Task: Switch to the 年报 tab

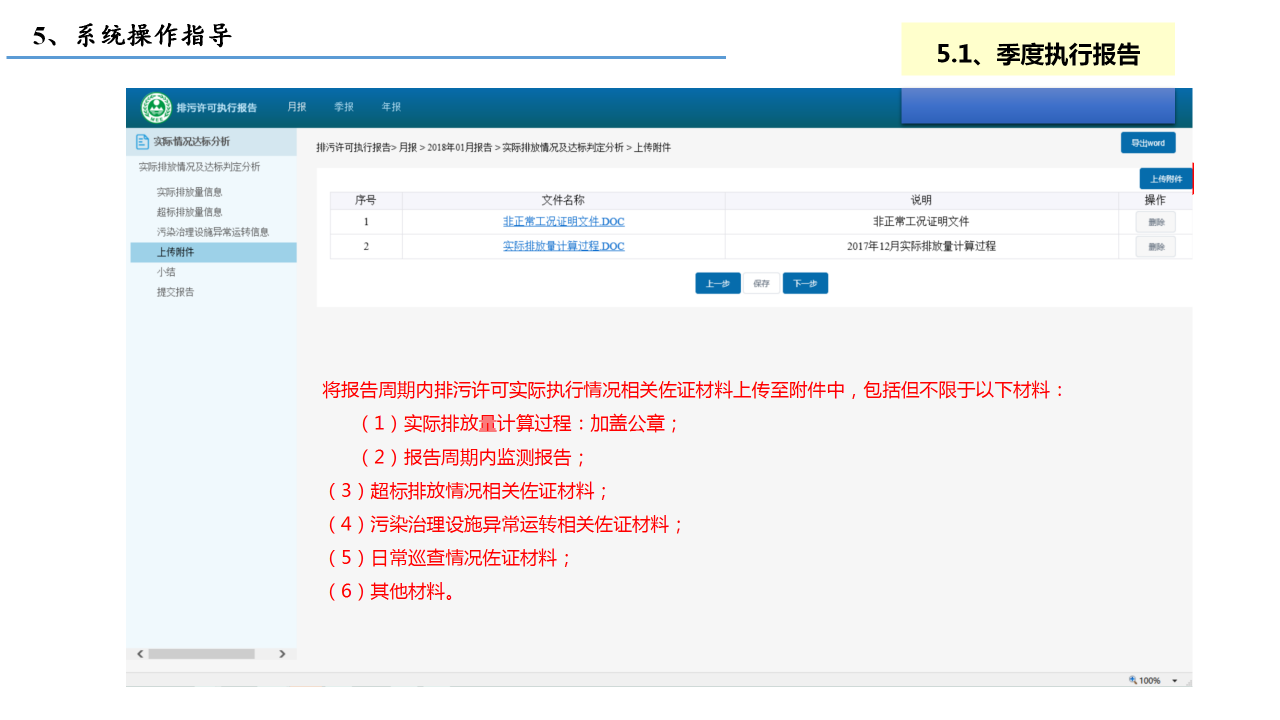Action: (391, 107)
